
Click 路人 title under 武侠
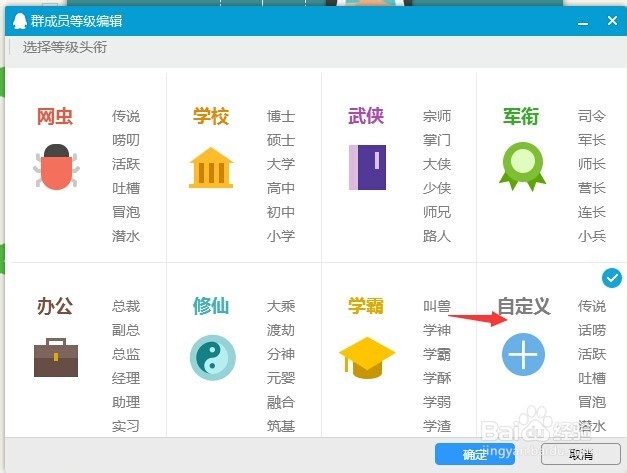(437, 236)
